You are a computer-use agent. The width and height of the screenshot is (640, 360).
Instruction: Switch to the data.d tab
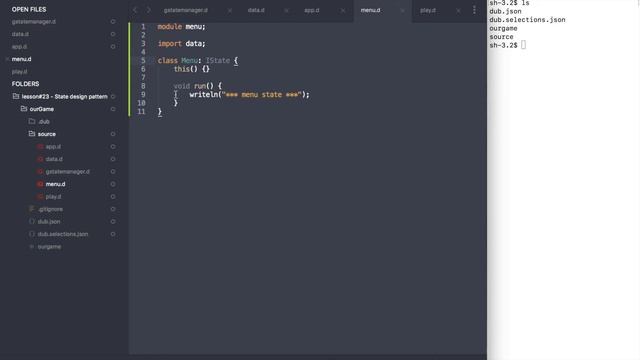point(256,10)
